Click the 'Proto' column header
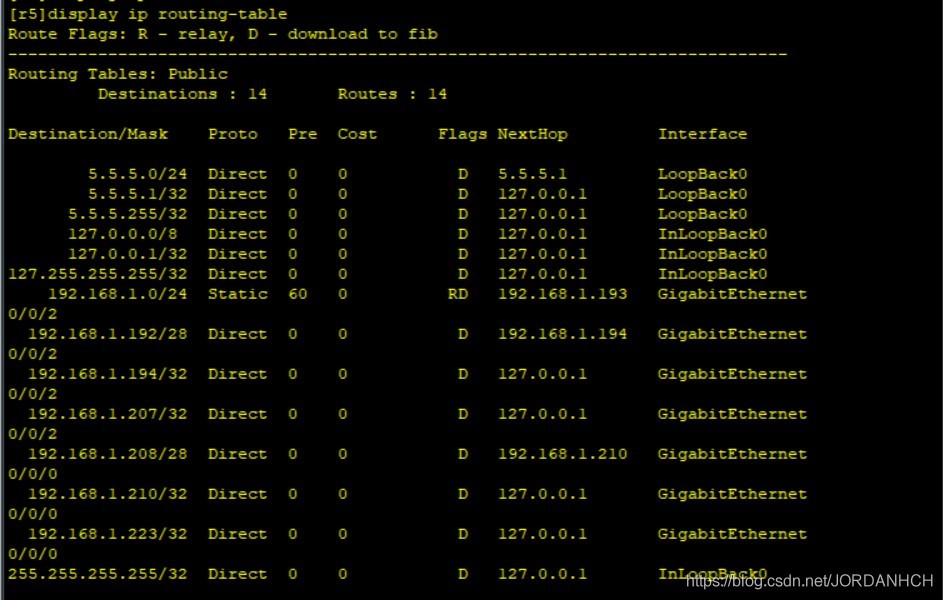943x600 pixels. [233, 133]
